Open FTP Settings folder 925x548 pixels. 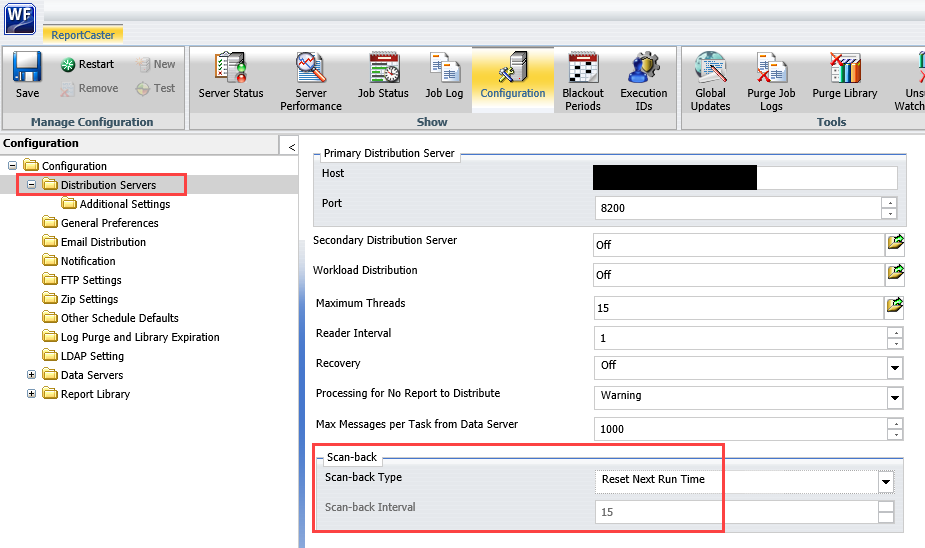click(x=91, y=280)
